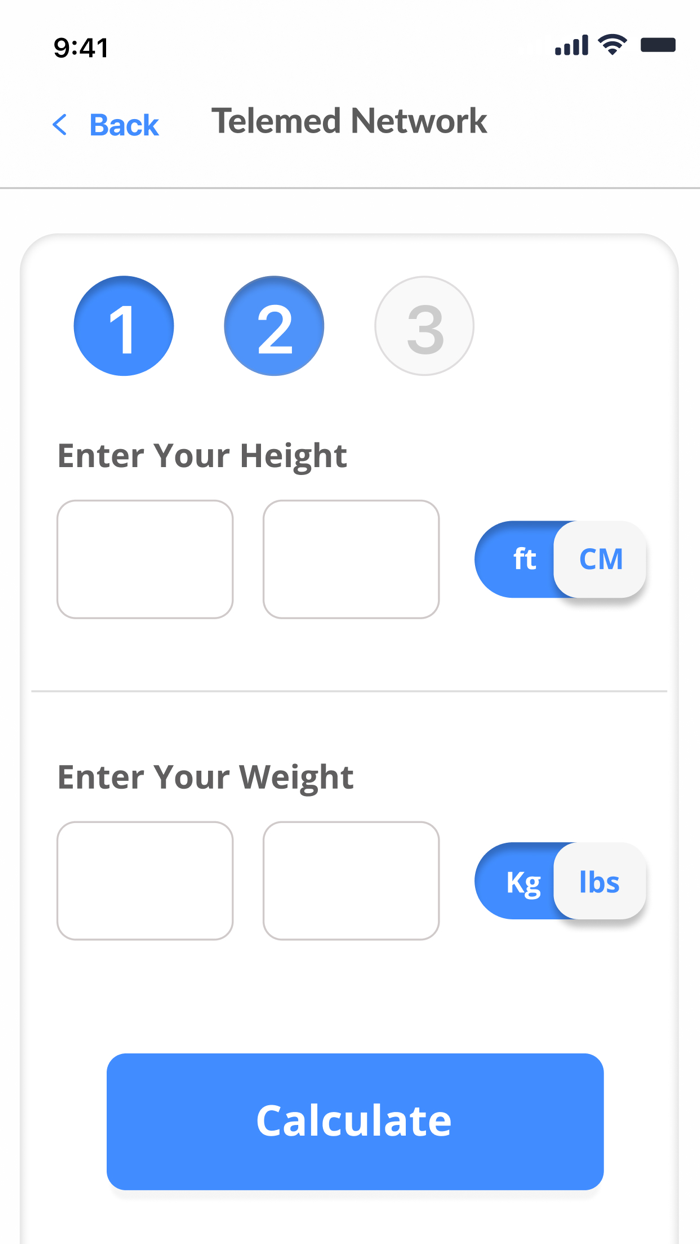Switch weight units to lbs
The image size is (700, 1244).
coord(600,881)
